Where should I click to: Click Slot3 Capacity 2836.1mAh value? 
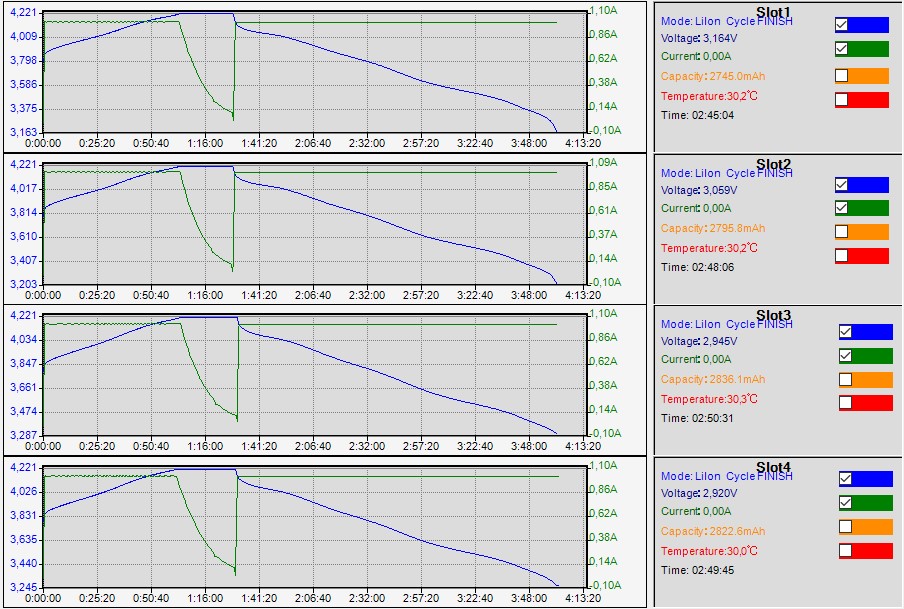713,379
